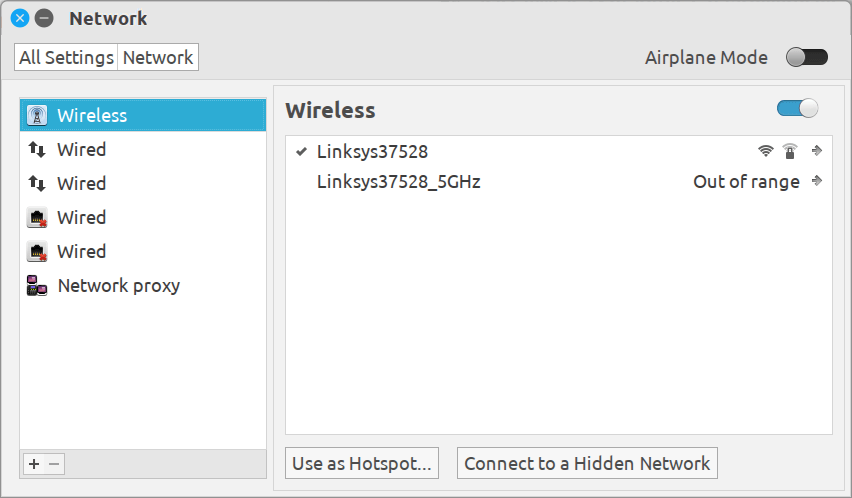Click the first Wired arrows icon
Screen dimensions: 852x498
37,150
